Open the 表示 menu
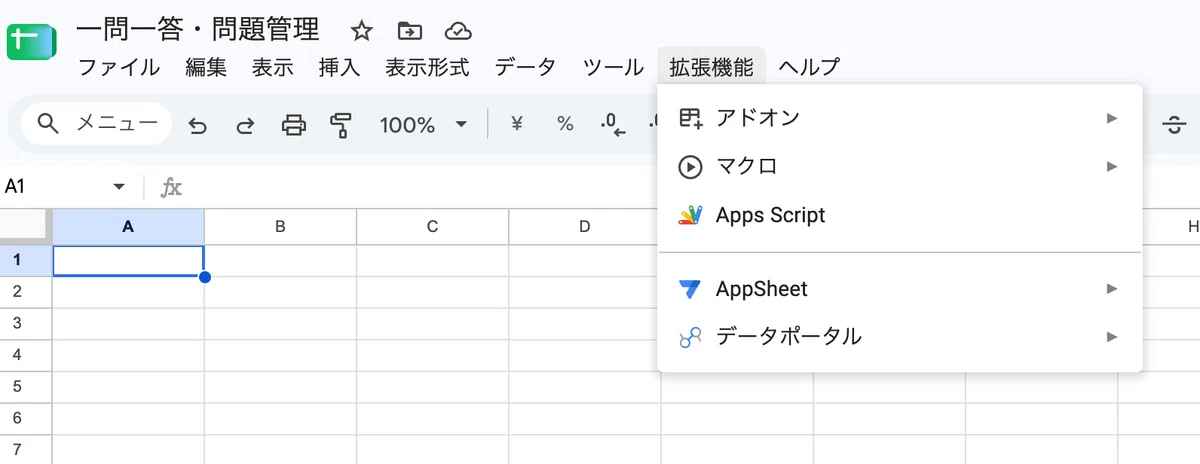Screen dimensions: 1200x464 click(x=272, y=67)
